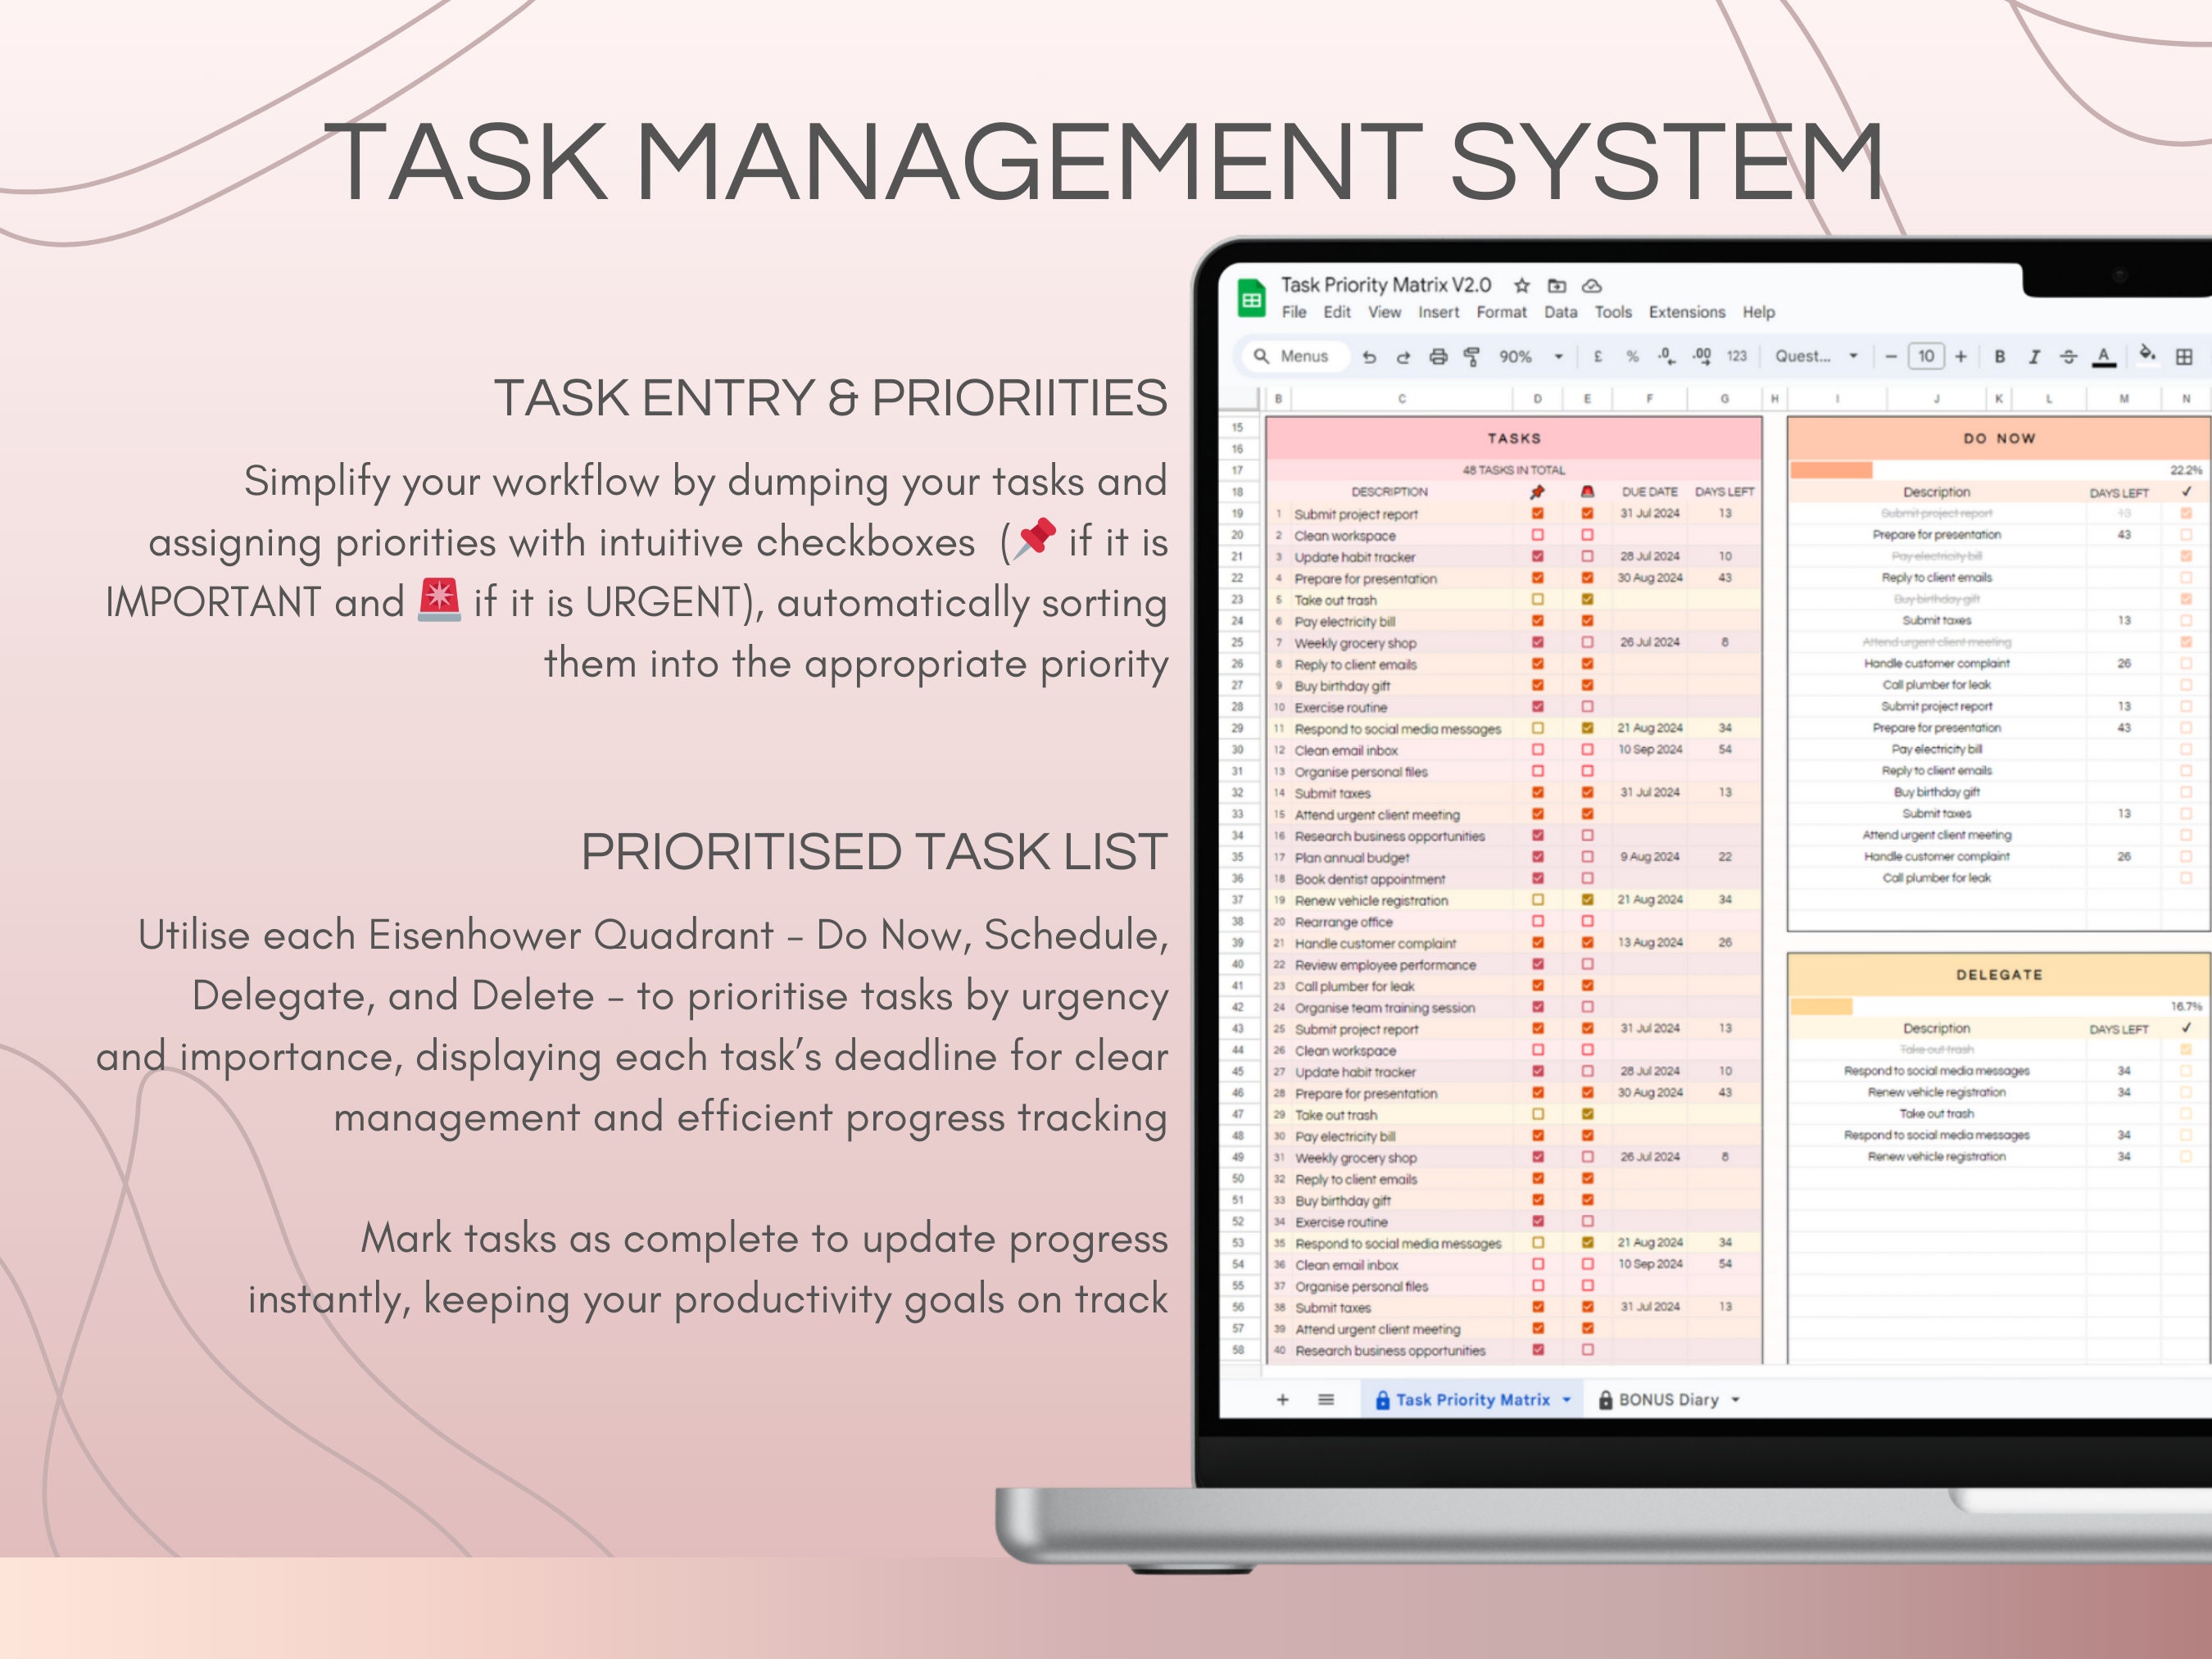
Task: Open the fill colour bucket
Action: click(2147, 354)
